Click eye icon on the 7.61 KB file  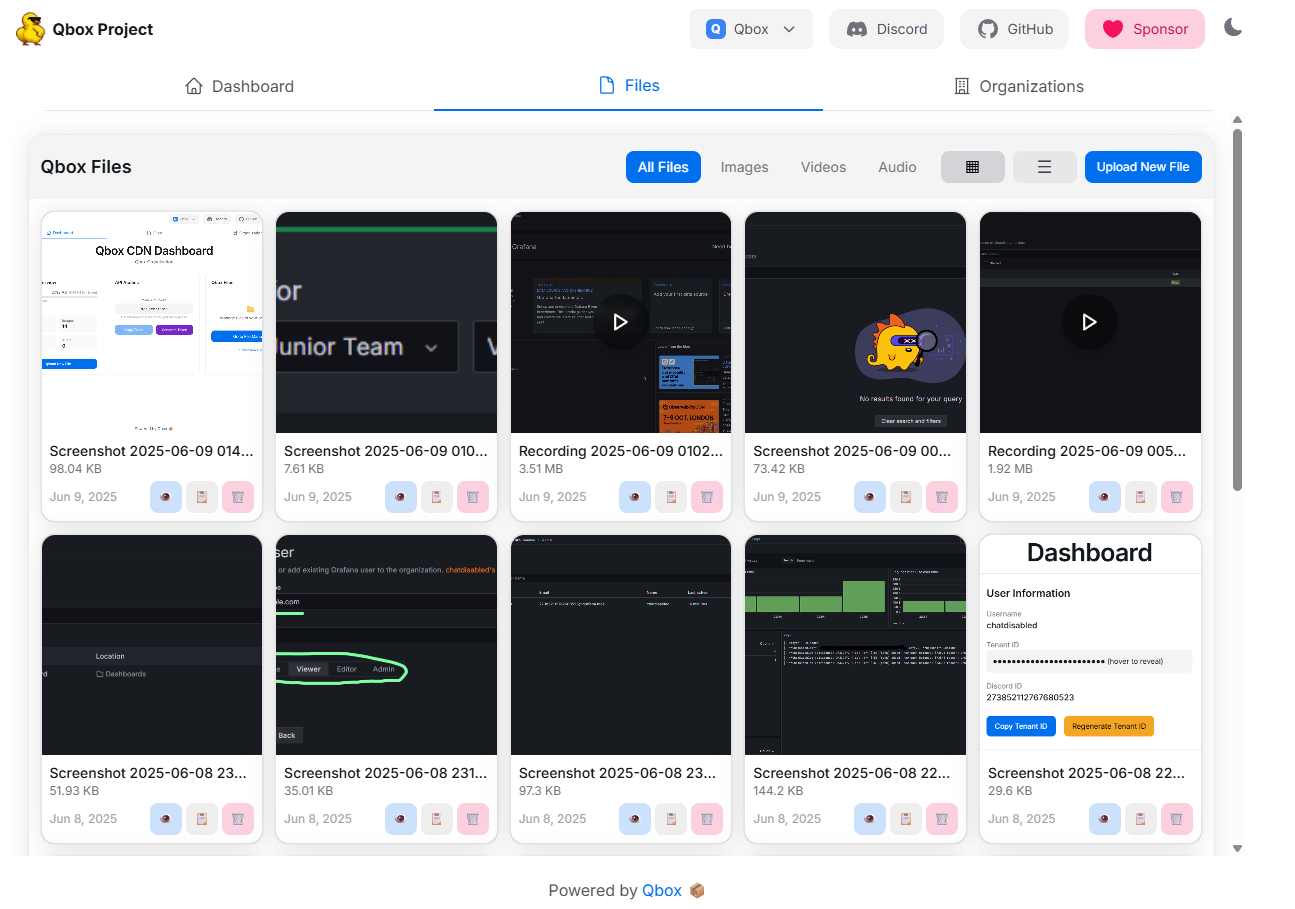[401, 497]
